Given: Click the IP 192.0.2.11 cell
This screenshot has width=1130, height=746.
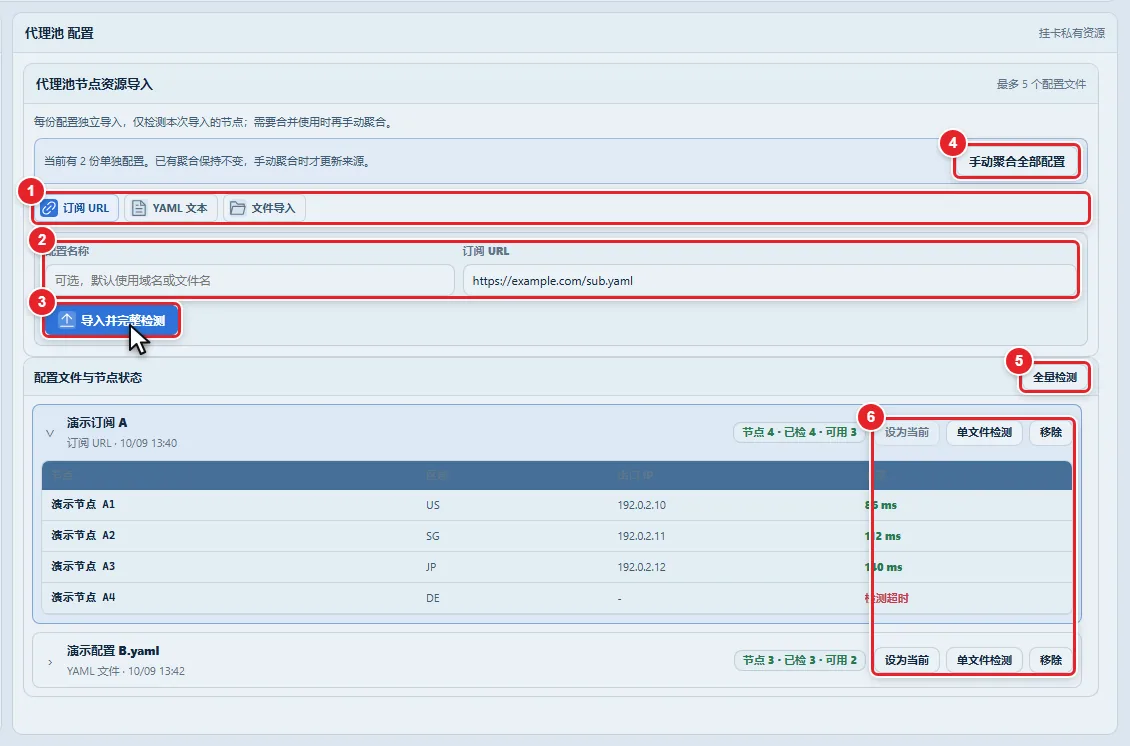Looking at the screenshot, I should coord(641,536).
